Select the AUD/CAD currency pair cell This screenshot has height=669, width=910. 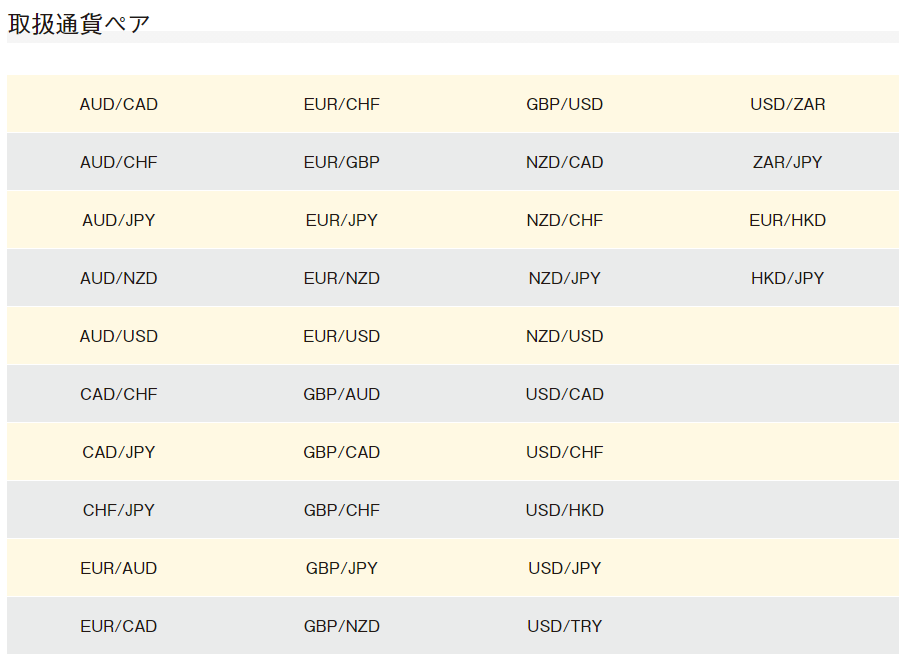118,104
